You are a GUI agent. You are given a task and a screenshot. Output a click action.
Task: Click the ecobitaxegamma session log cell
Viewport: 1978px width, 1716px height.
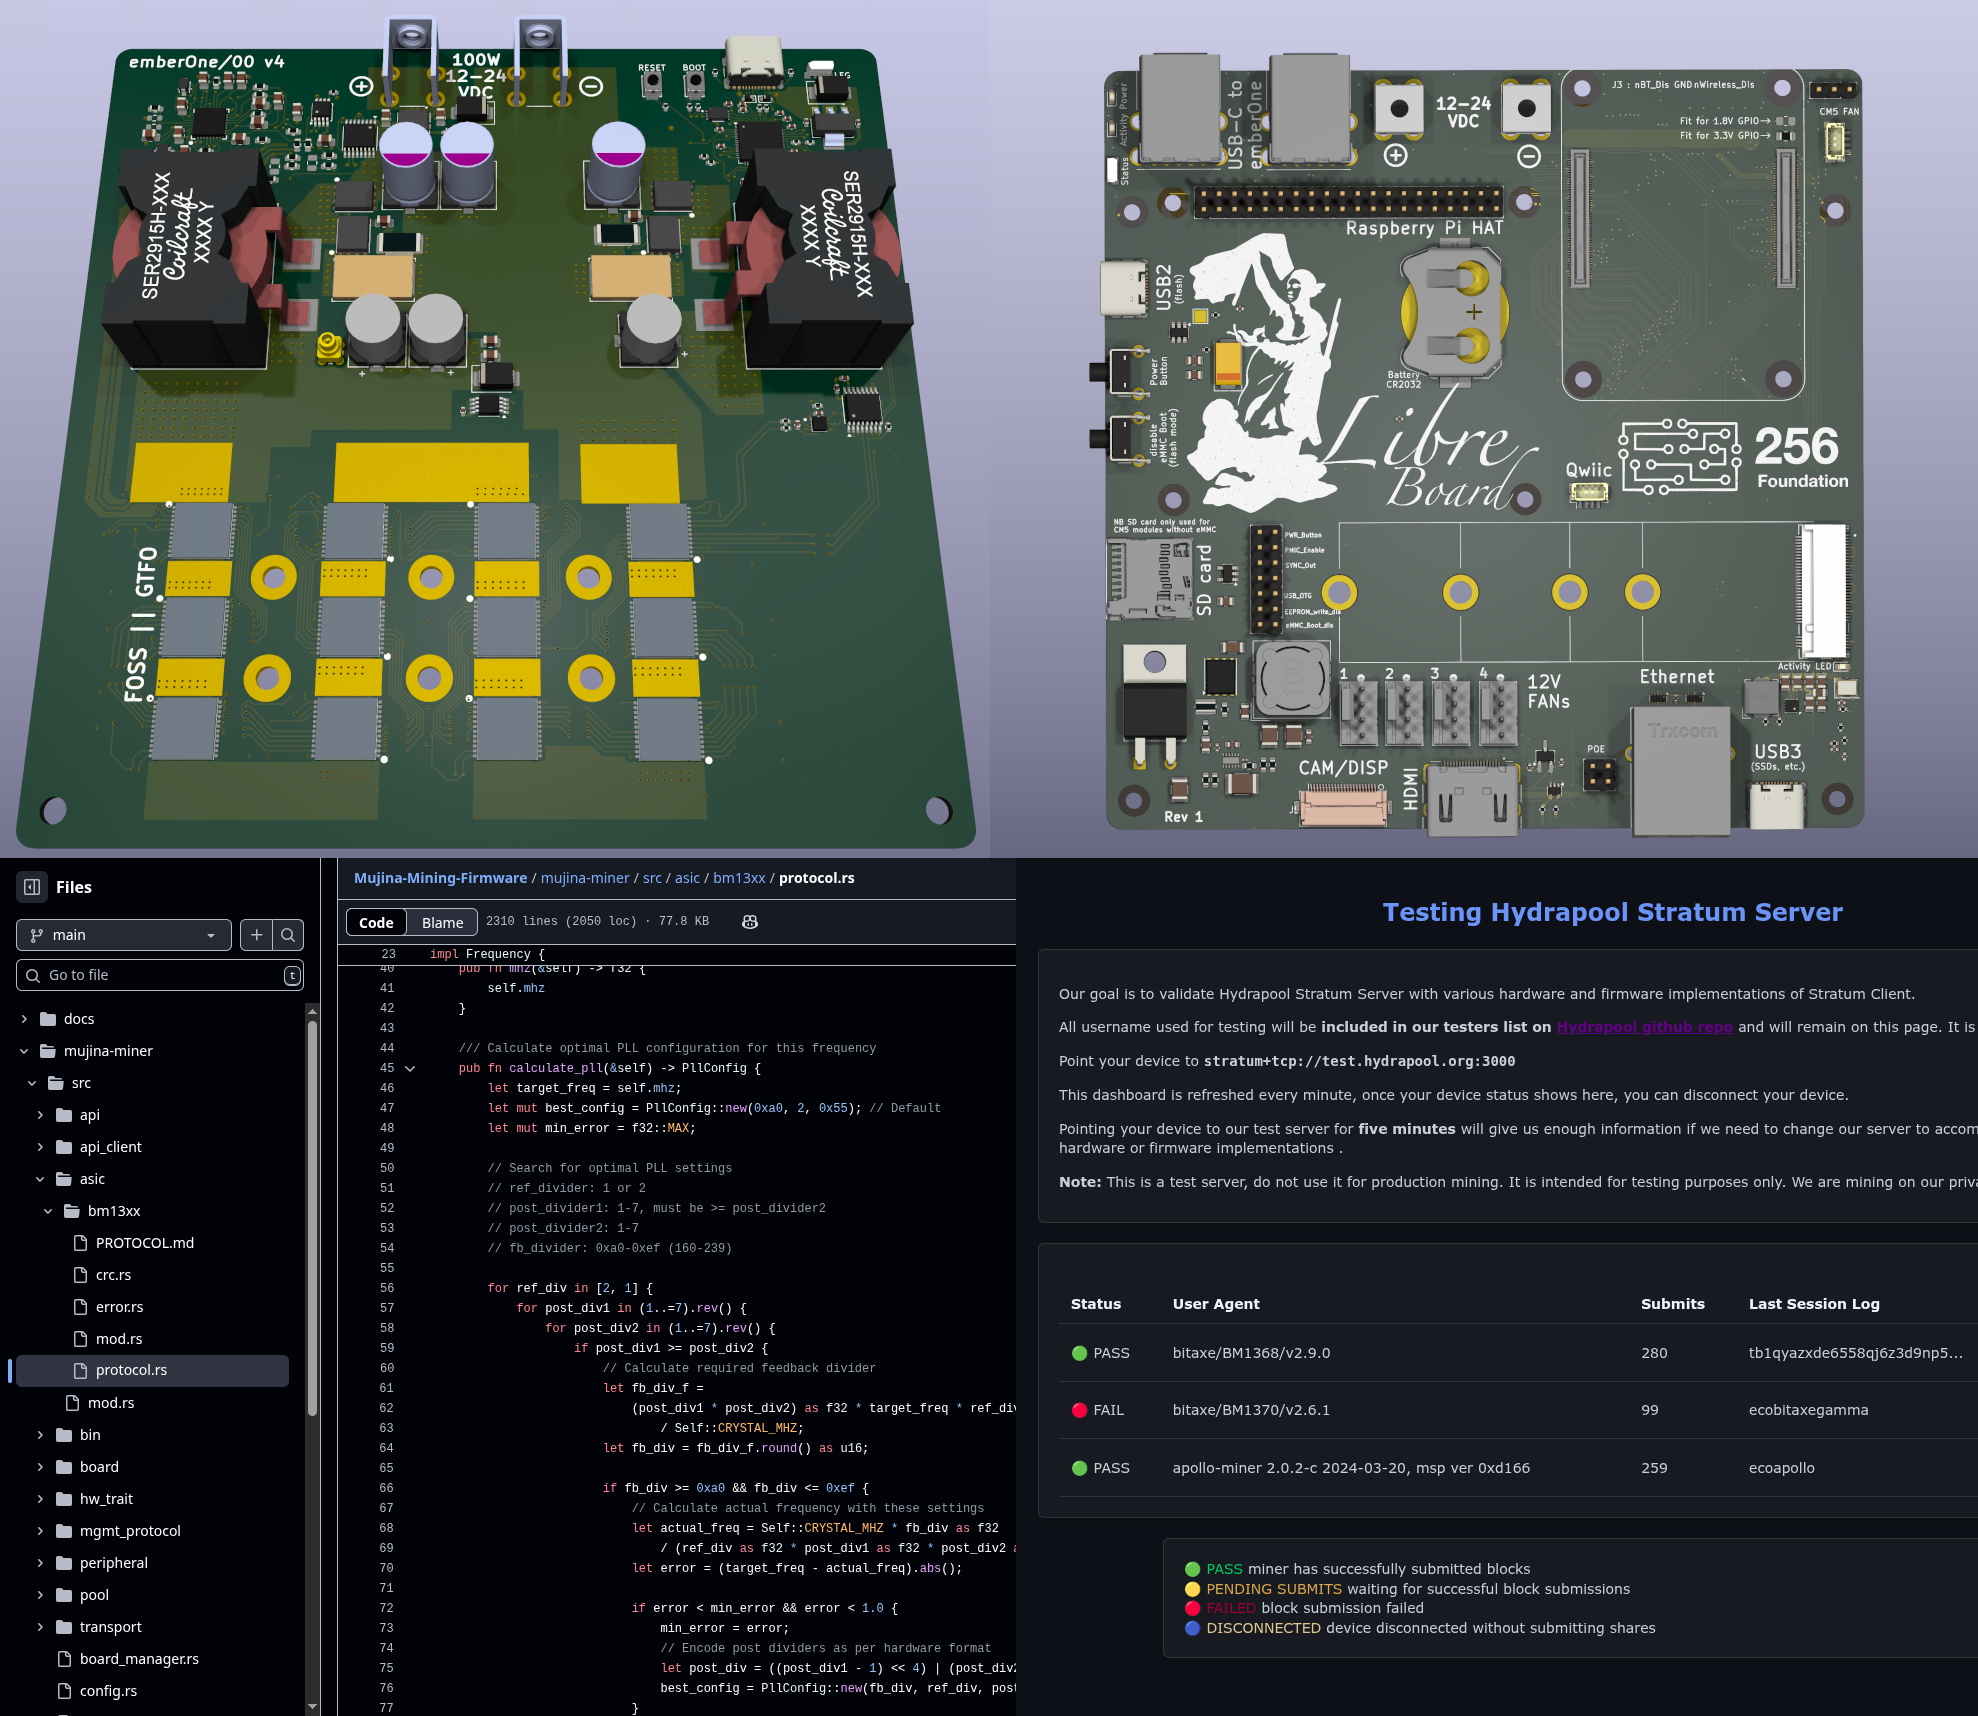point(1808,1410)
